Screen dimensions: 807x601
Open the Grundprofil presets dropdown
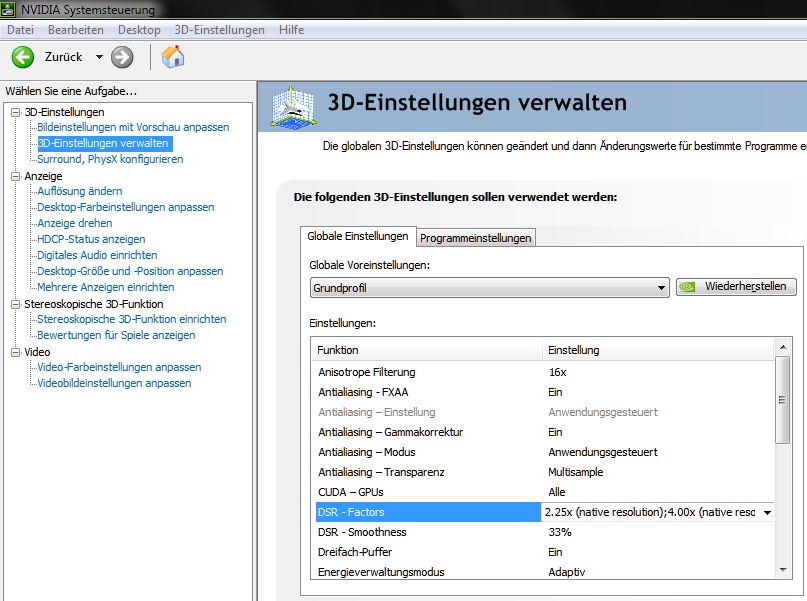point(489,288)
